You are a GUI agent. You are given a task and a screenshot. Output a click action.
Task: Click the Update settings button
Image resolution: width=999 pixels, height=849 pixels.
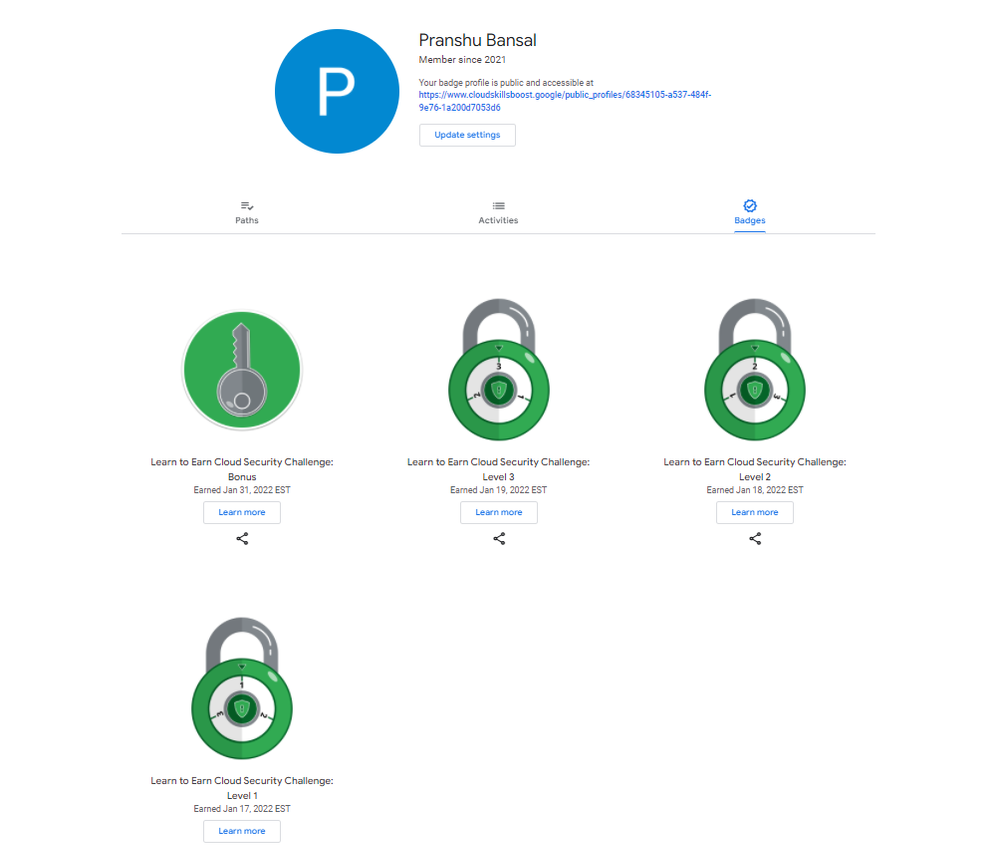(x=468, y=135)
